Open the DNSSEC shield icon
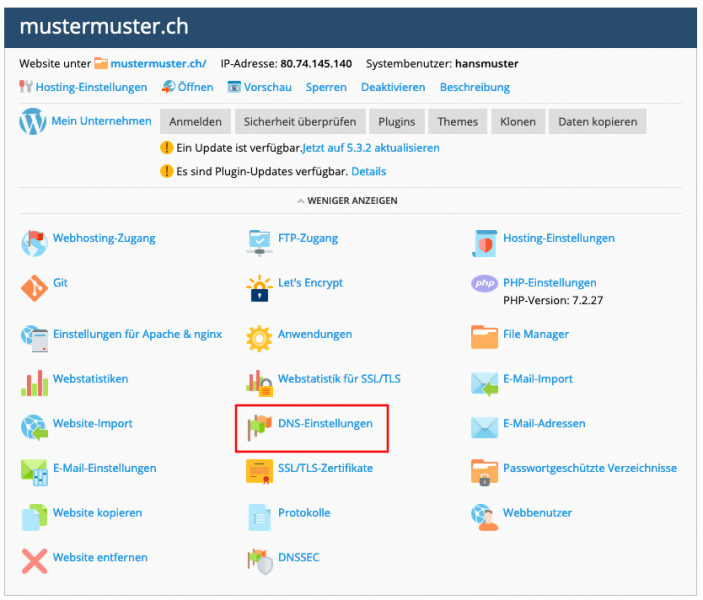This screenshot has width=703, height=600. click(x=260, y=560)
